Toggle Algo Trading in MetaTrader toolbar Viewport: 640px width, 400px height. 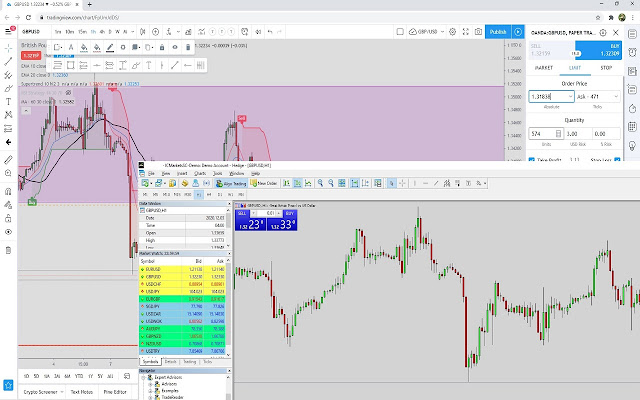pyautogui.click(x=231, y=183)
